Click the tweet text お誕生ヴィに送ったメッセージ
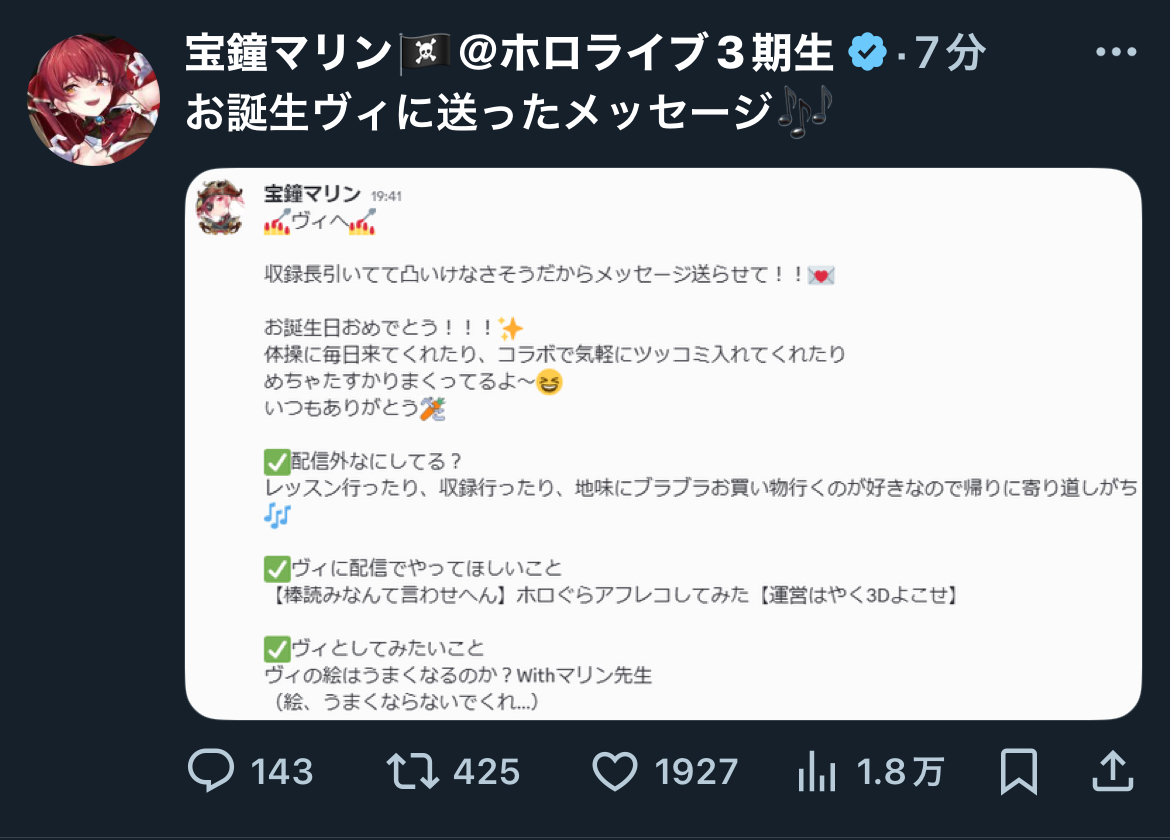 tap(478, 112)
